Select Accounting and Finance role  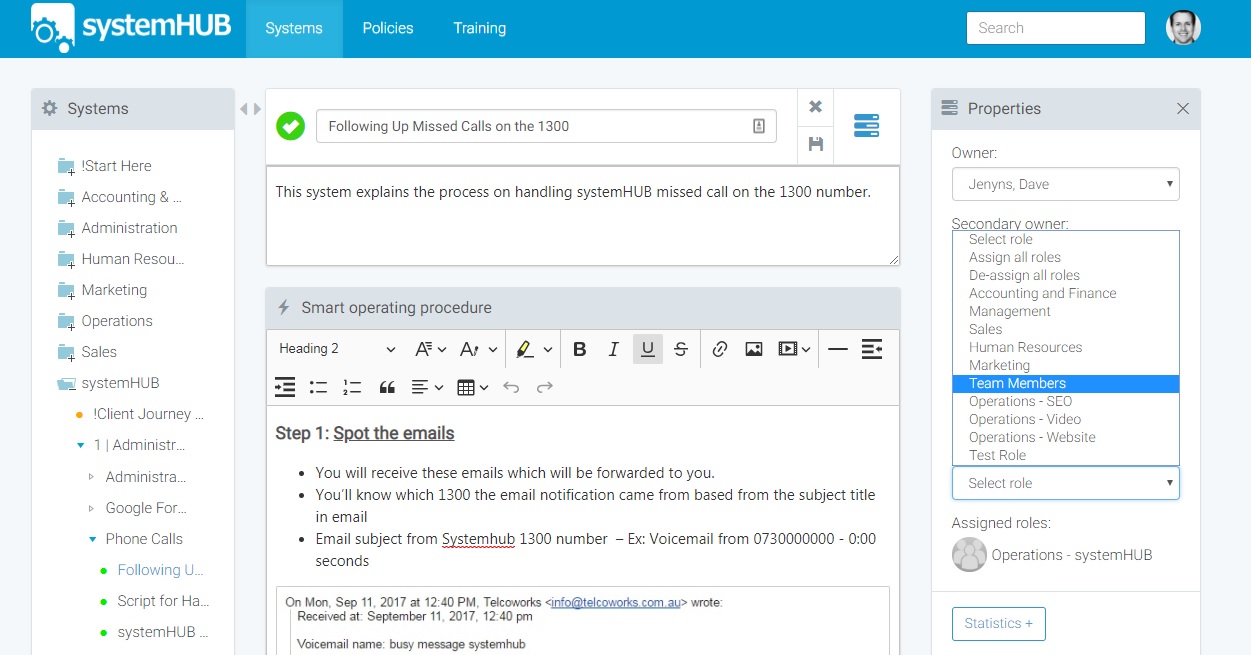(x=1066, y=293)
